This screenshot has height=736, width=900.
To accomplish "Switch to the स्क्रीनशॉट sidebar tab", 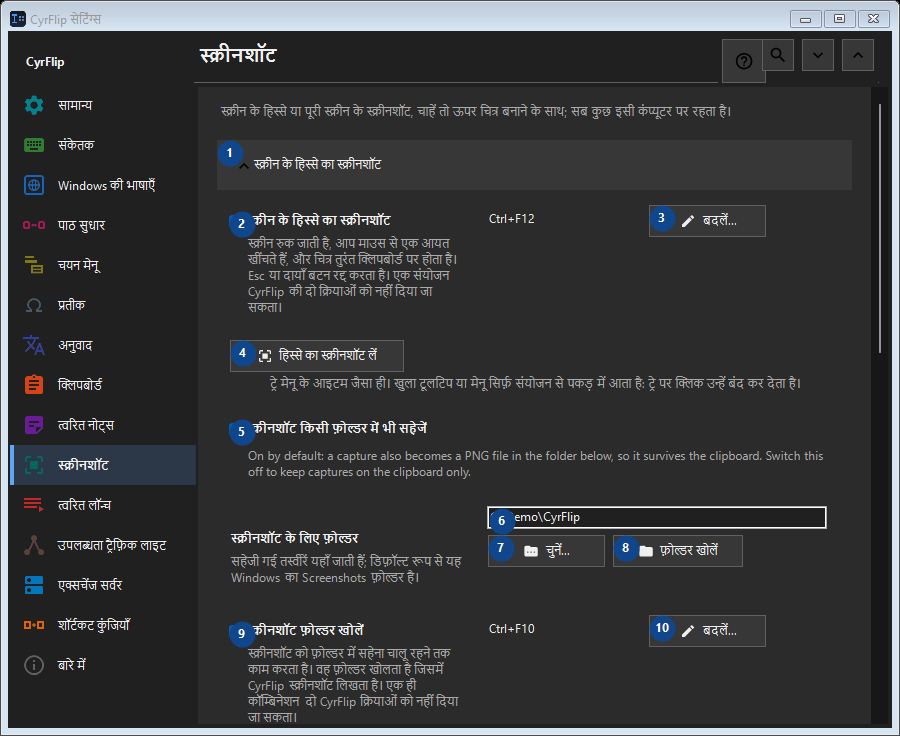I will pos(103,465).
